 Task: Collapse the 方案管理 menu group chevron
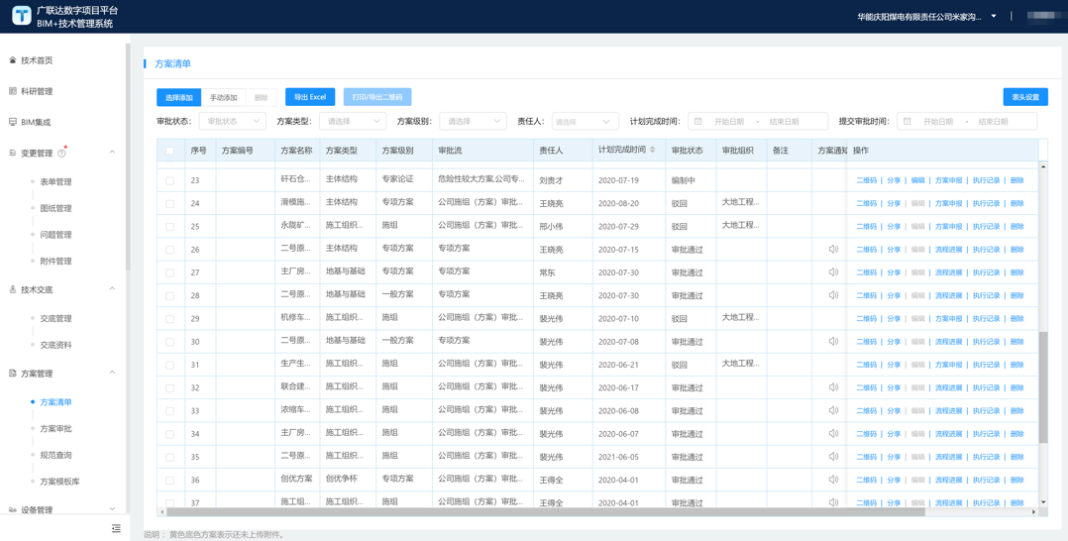pyautogui.click(x=112, y=373)
